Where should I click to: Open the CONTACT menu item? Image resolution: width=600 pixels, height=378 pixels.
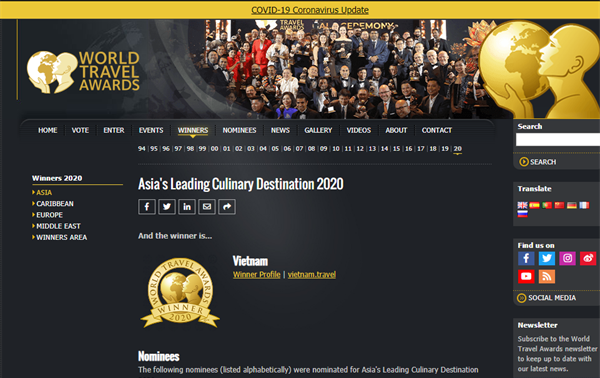pos(437,130)
